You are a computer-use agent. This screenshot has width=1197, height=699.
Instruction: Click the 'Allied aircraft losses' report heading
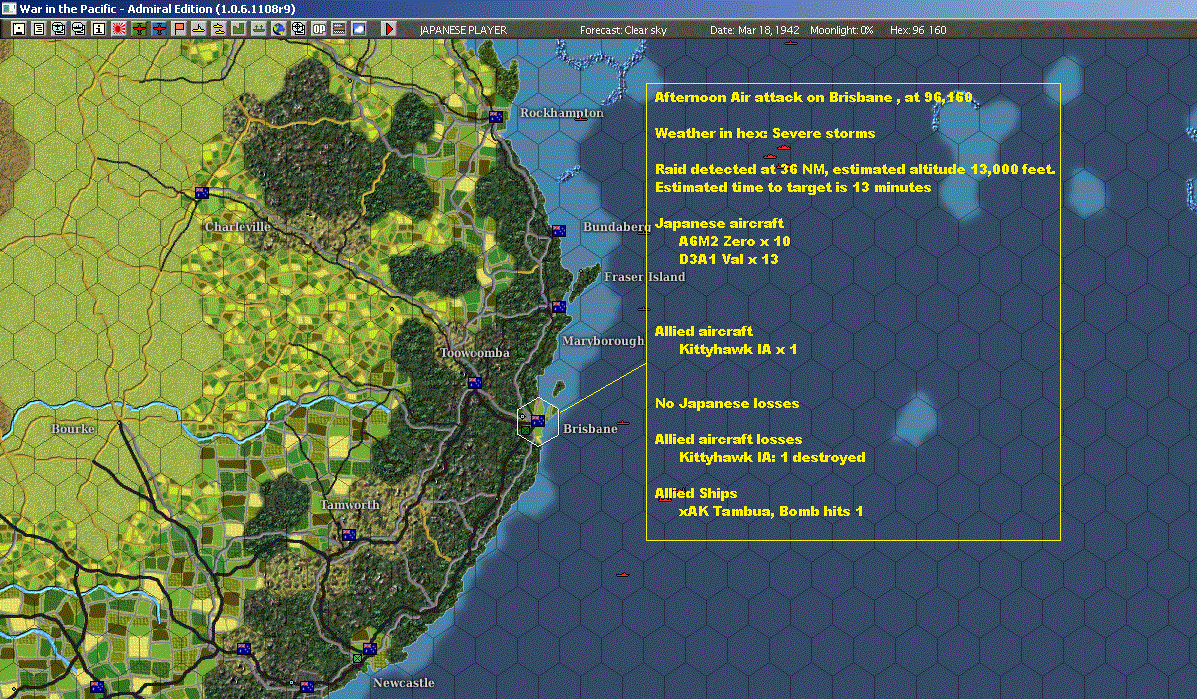pos(728,439)
